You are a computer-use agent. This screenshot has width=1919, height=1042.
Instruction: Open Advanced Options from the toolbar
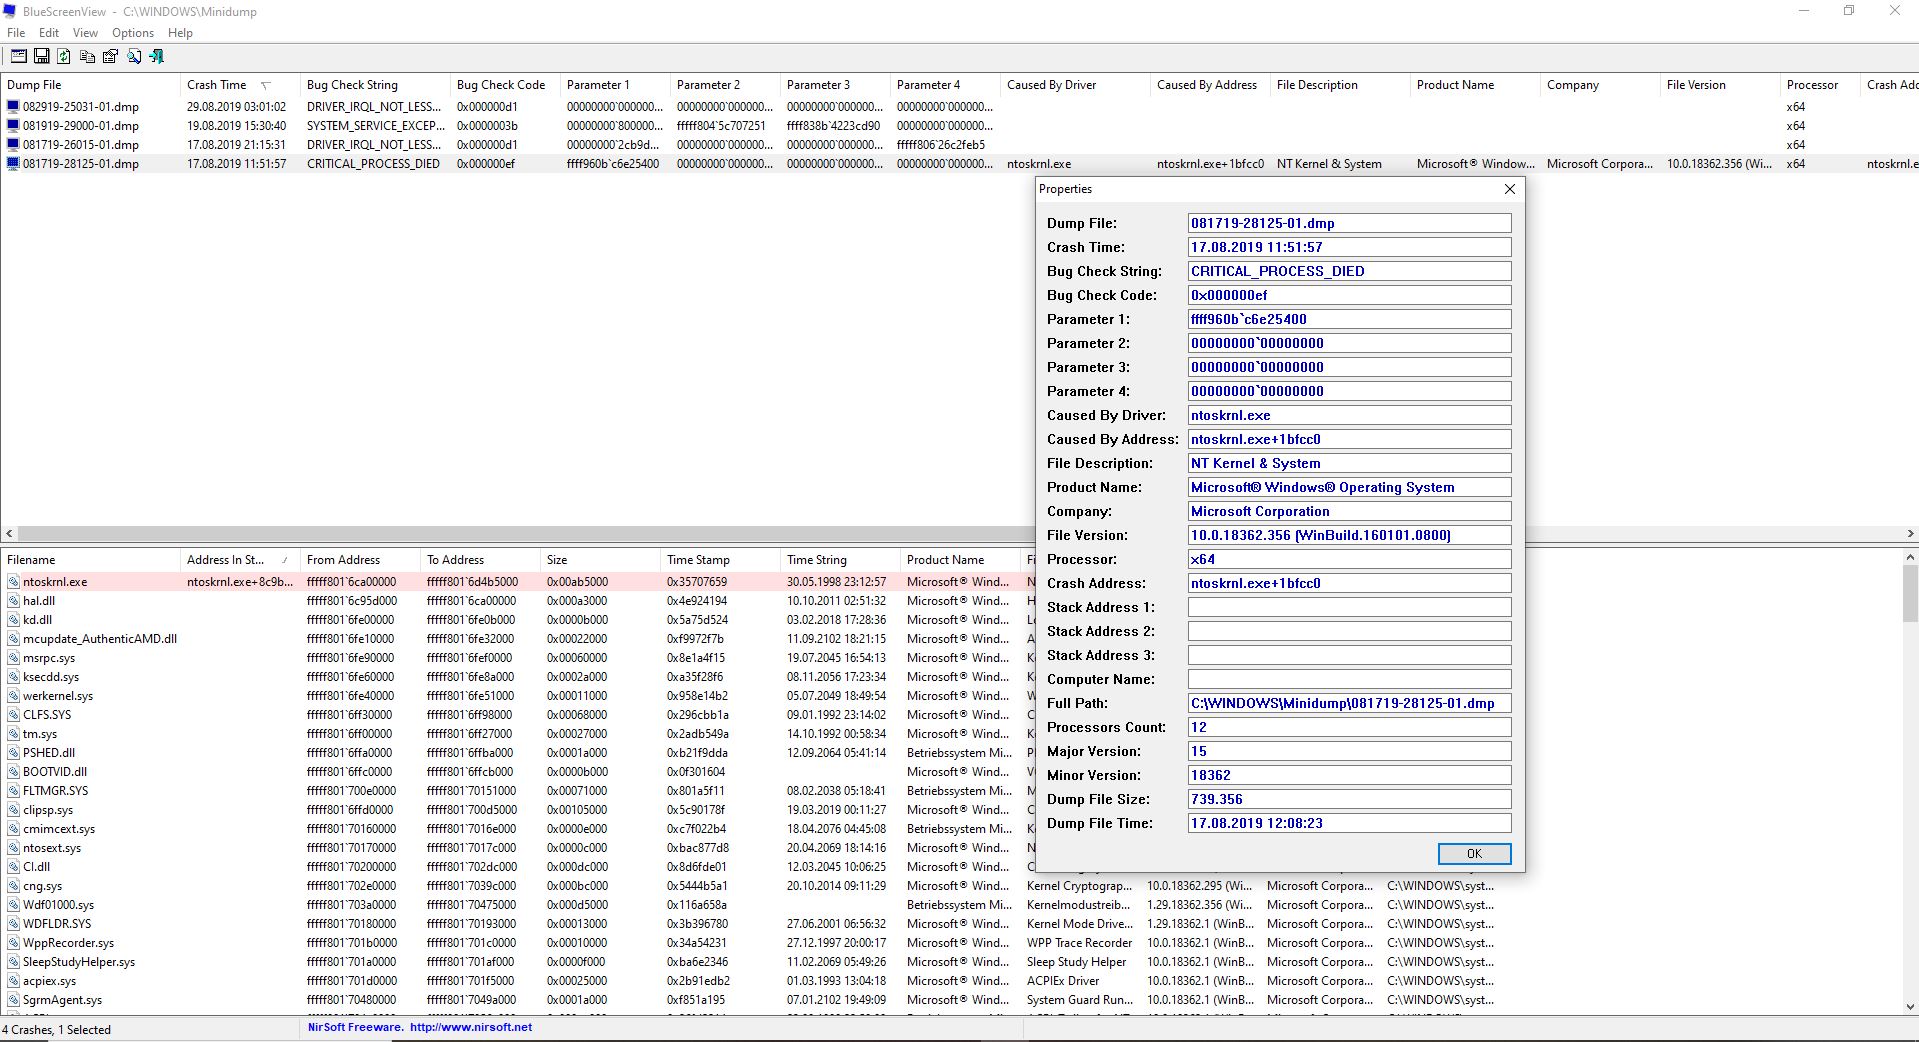tap(19, 57)
